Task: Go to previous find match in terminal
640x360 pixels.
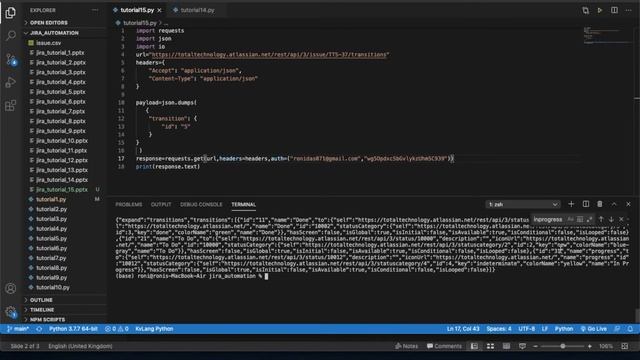Action: click(601, 220)
